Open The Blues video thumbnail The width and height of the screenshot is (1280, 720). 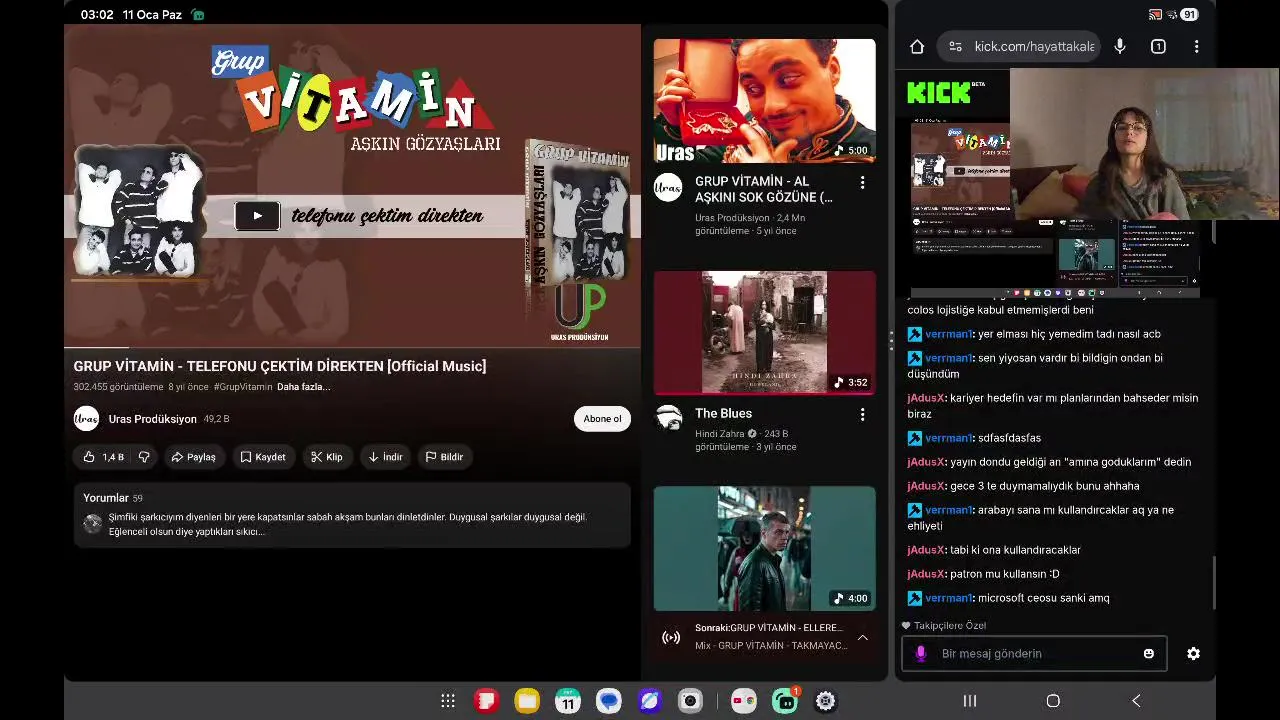pos(764,332)
